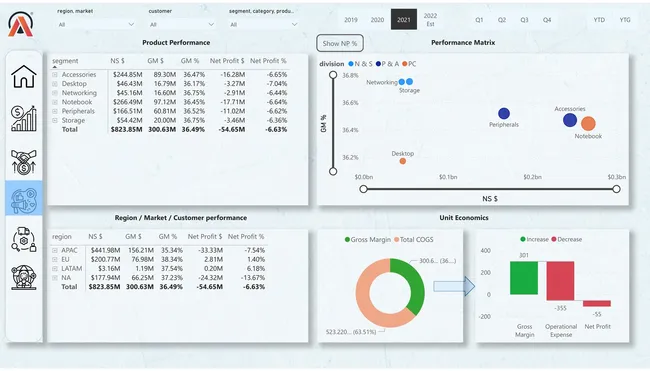Toggle the YTD period button
650x371 pixels.
599,19
